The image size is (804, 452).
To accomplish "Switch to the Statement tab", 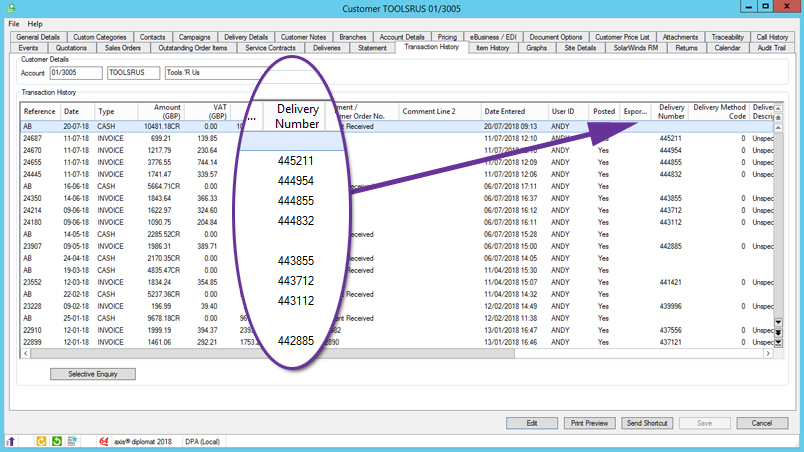I will pos(372,48).
